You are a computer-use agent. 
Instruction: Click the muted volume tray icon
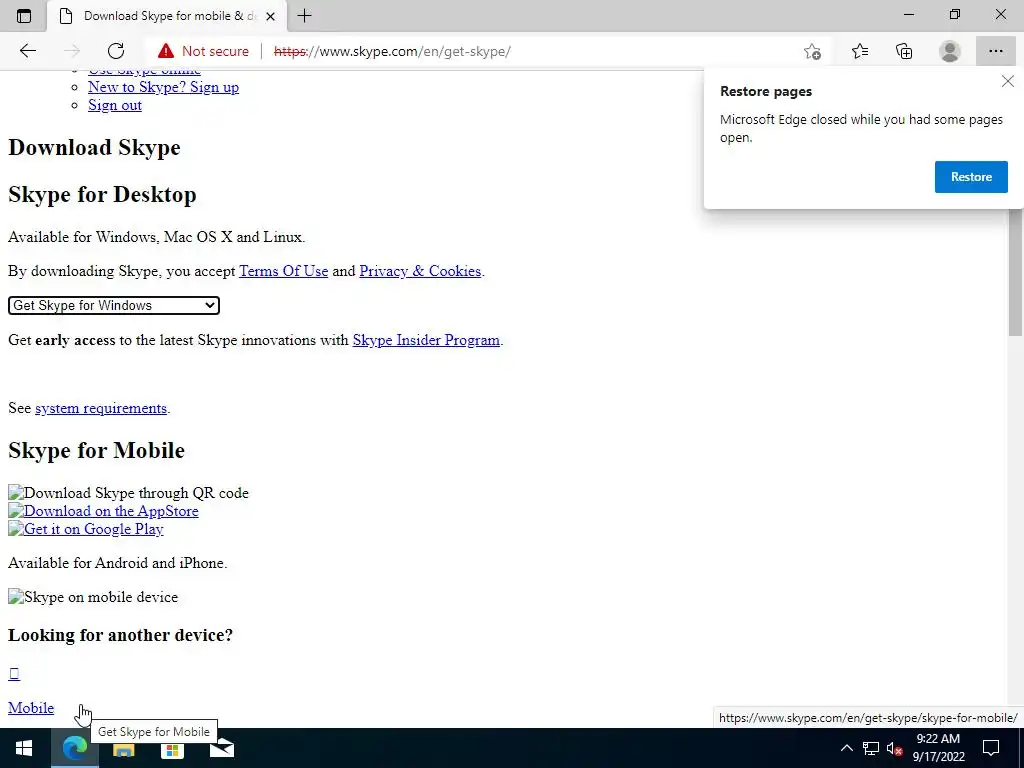[894, 748]
